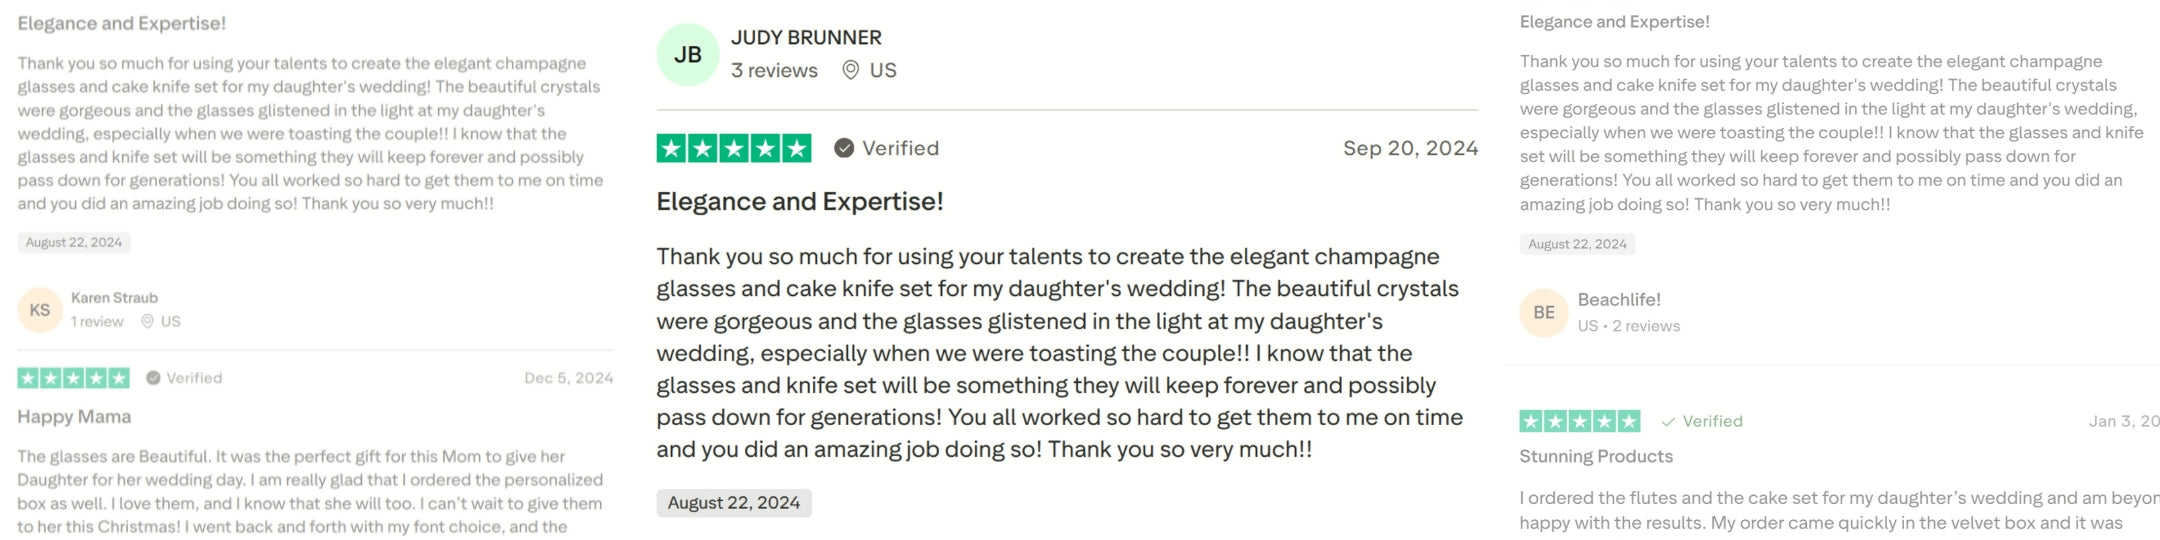Click the JB profile avatar
Viewport: 2160px width, 540px height.
click(688, 55)
